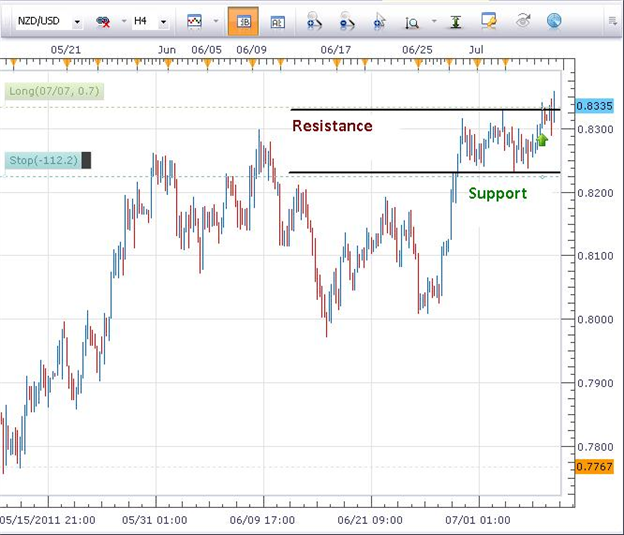Open the NZD/USD symbol dropdown
Screen dimensions: 624x535
click(x=77, y=22)
